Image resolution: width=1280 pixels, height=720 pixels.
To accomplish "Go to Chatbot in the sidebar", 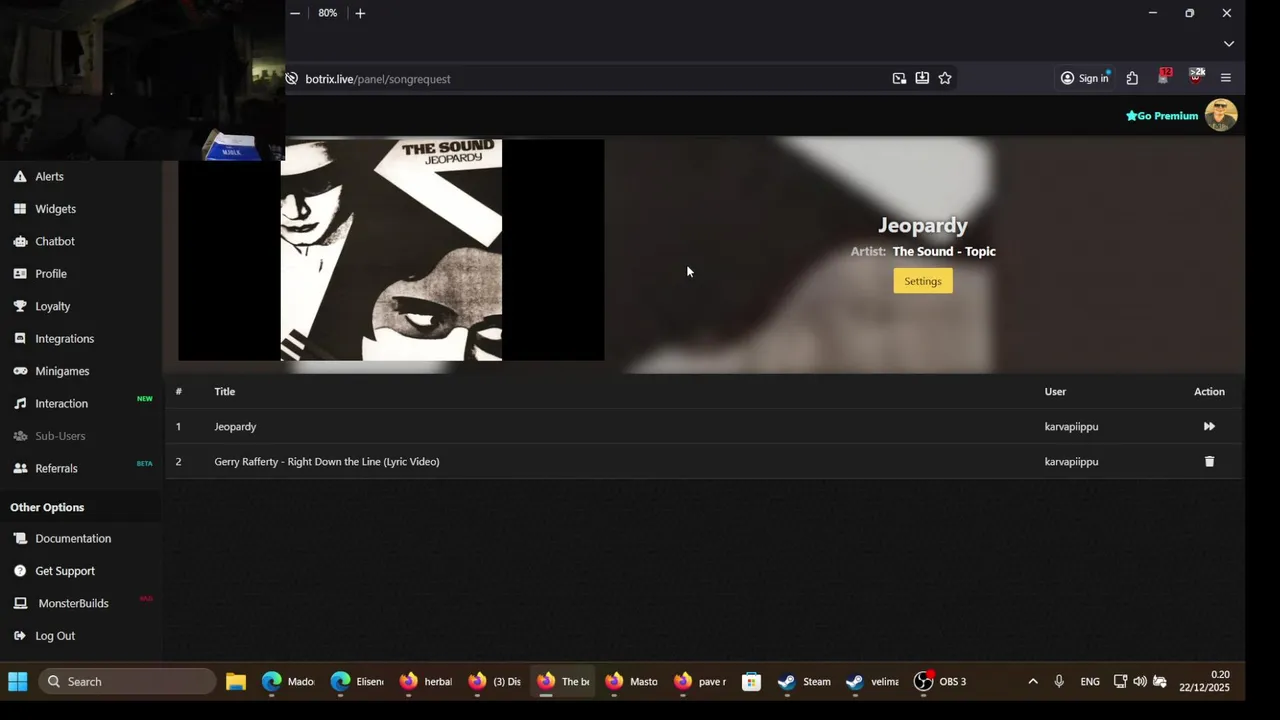I will [x=55, y=241].
